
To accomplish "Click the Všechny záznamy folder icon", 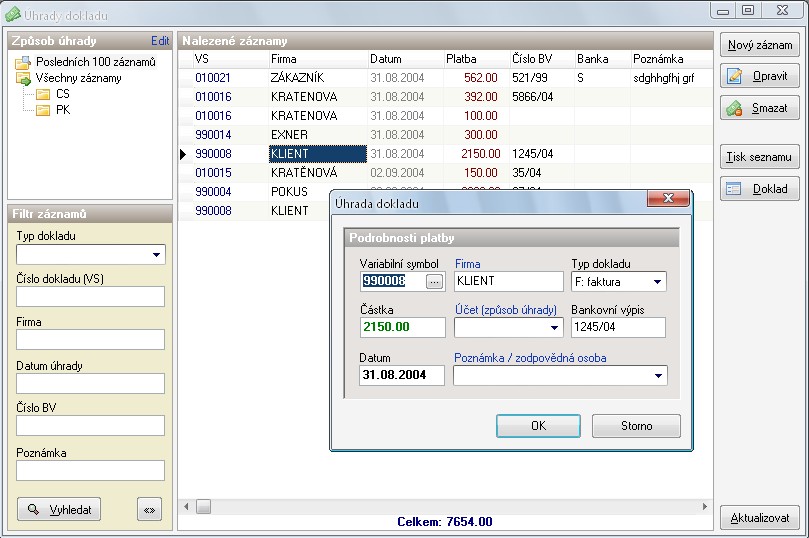I will pyautogui.click(x=23, y=79).
